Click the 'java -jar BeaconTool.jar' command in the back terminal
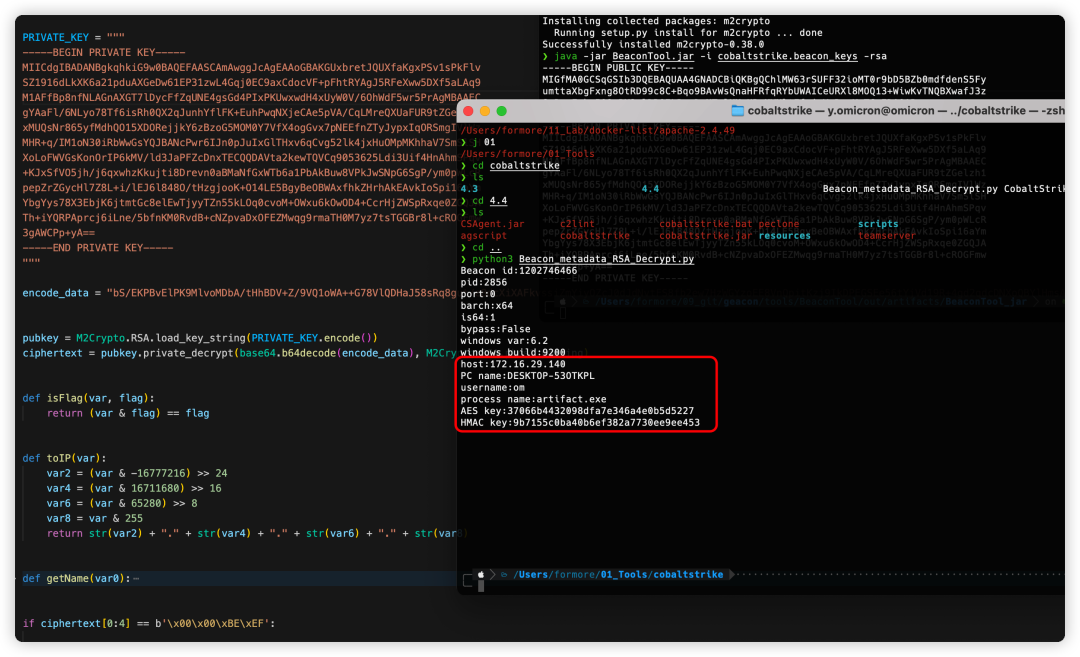1080x657 pixels. tap(720, 56)
